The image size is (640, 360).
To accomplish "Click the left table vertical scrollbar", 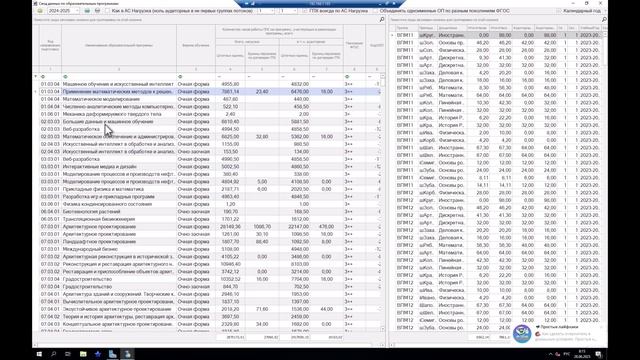I will 382,202.
